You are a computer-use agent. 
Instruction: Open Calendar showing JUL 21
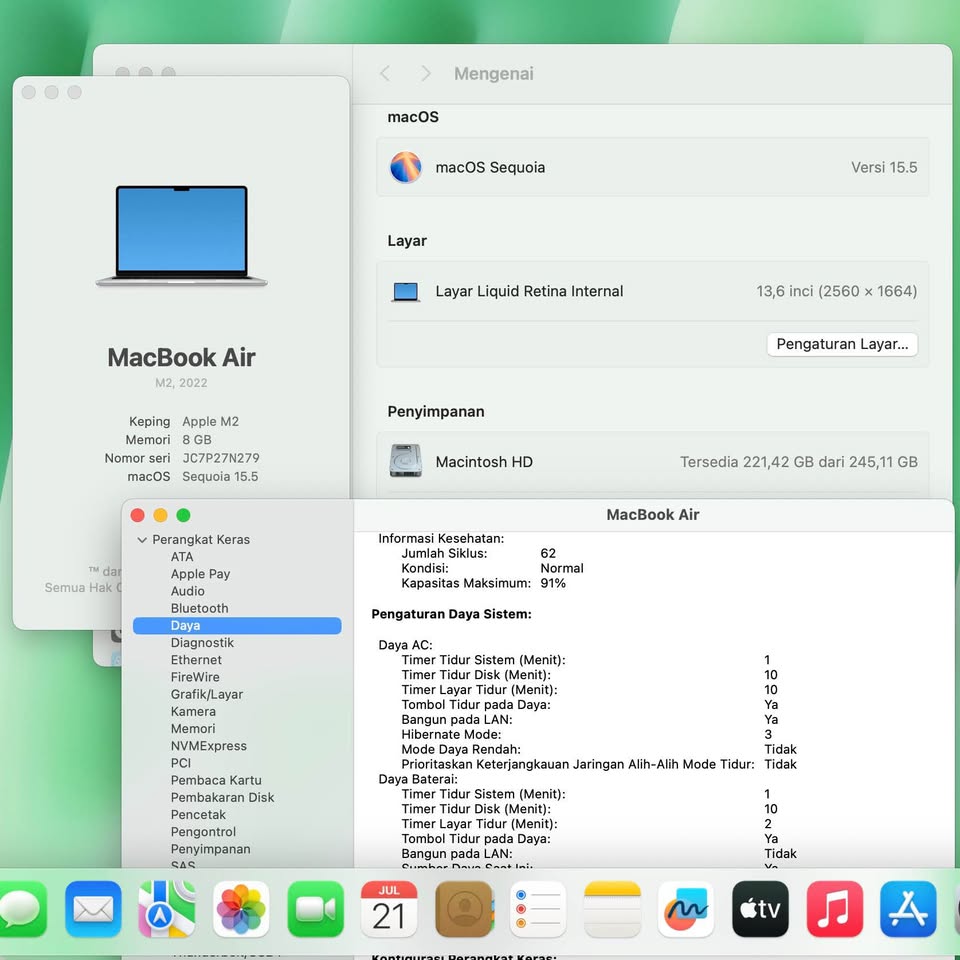(x=389, y=909)
